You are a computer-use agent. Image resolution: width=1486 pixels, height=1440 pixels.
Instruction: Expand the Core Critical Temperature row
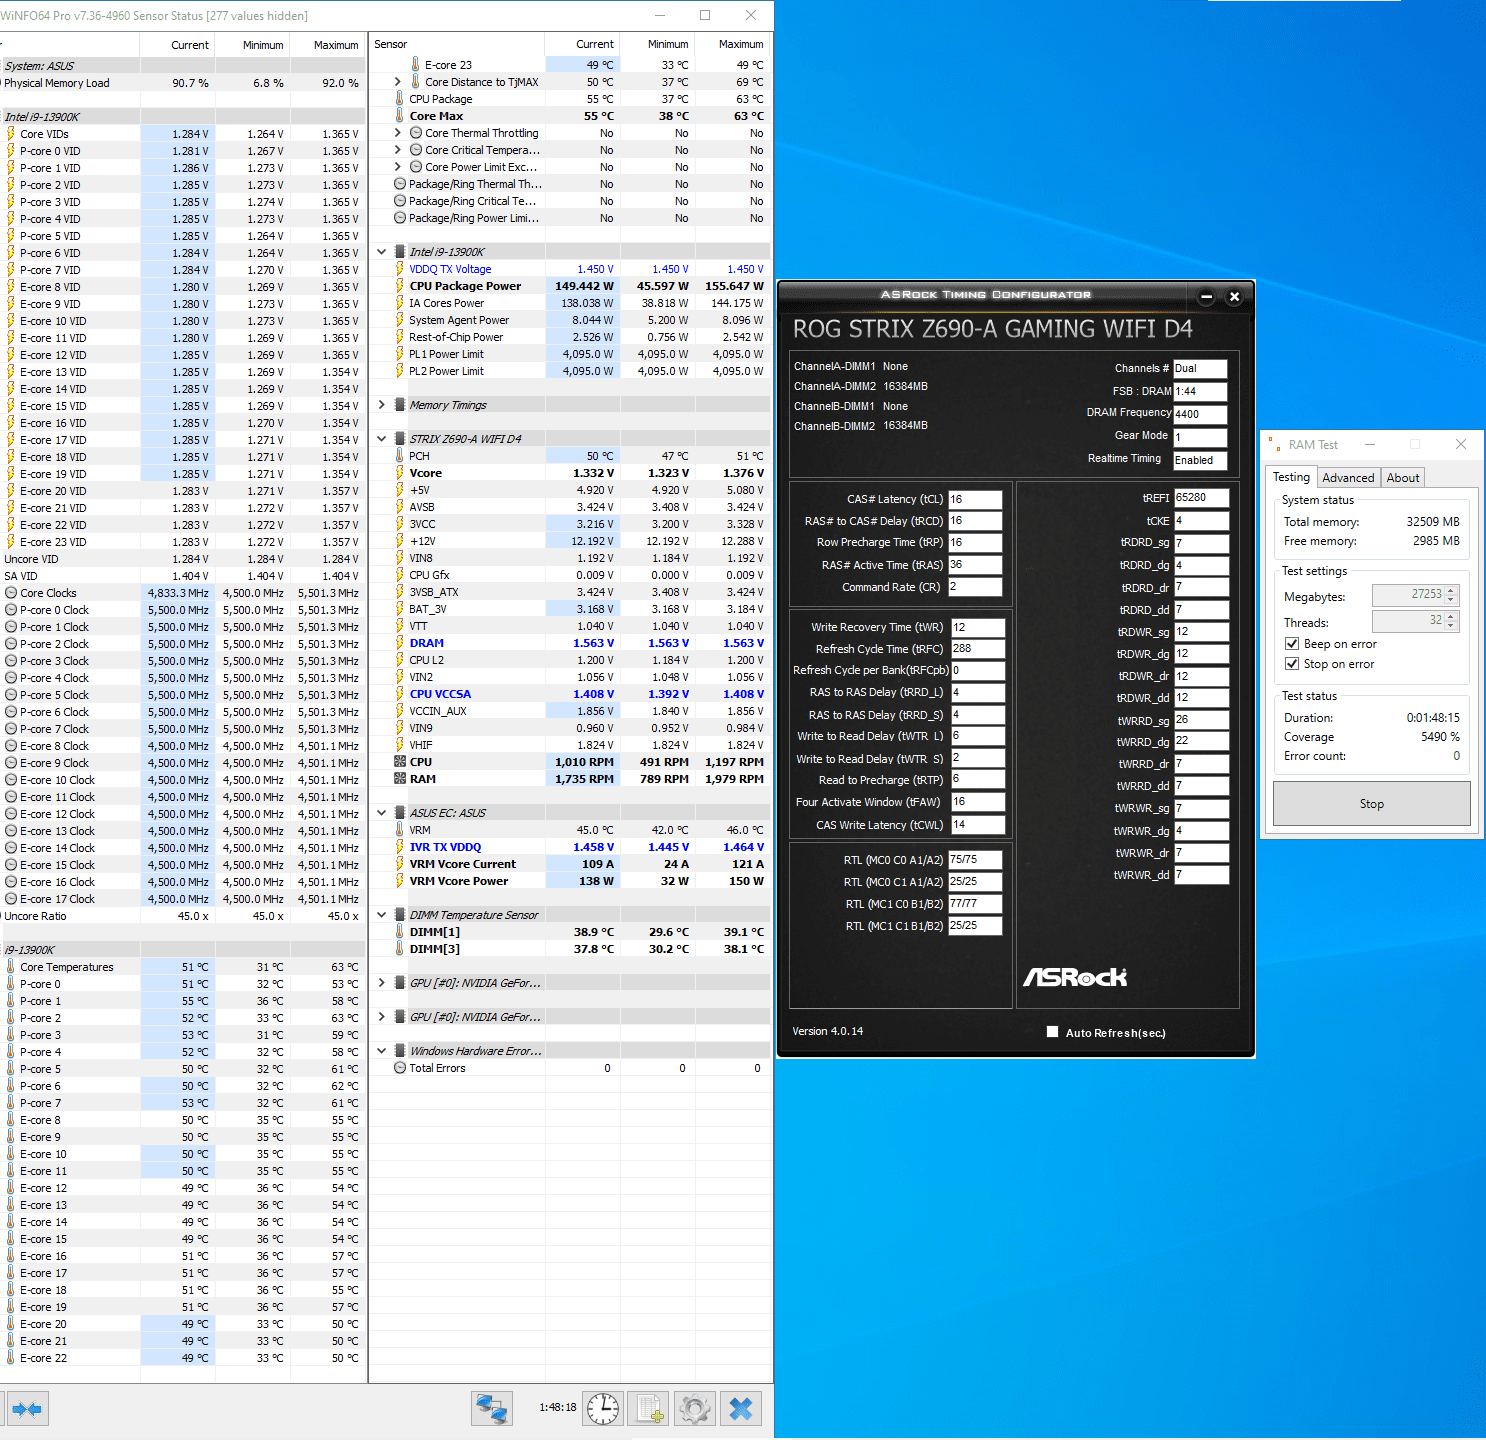397,150
